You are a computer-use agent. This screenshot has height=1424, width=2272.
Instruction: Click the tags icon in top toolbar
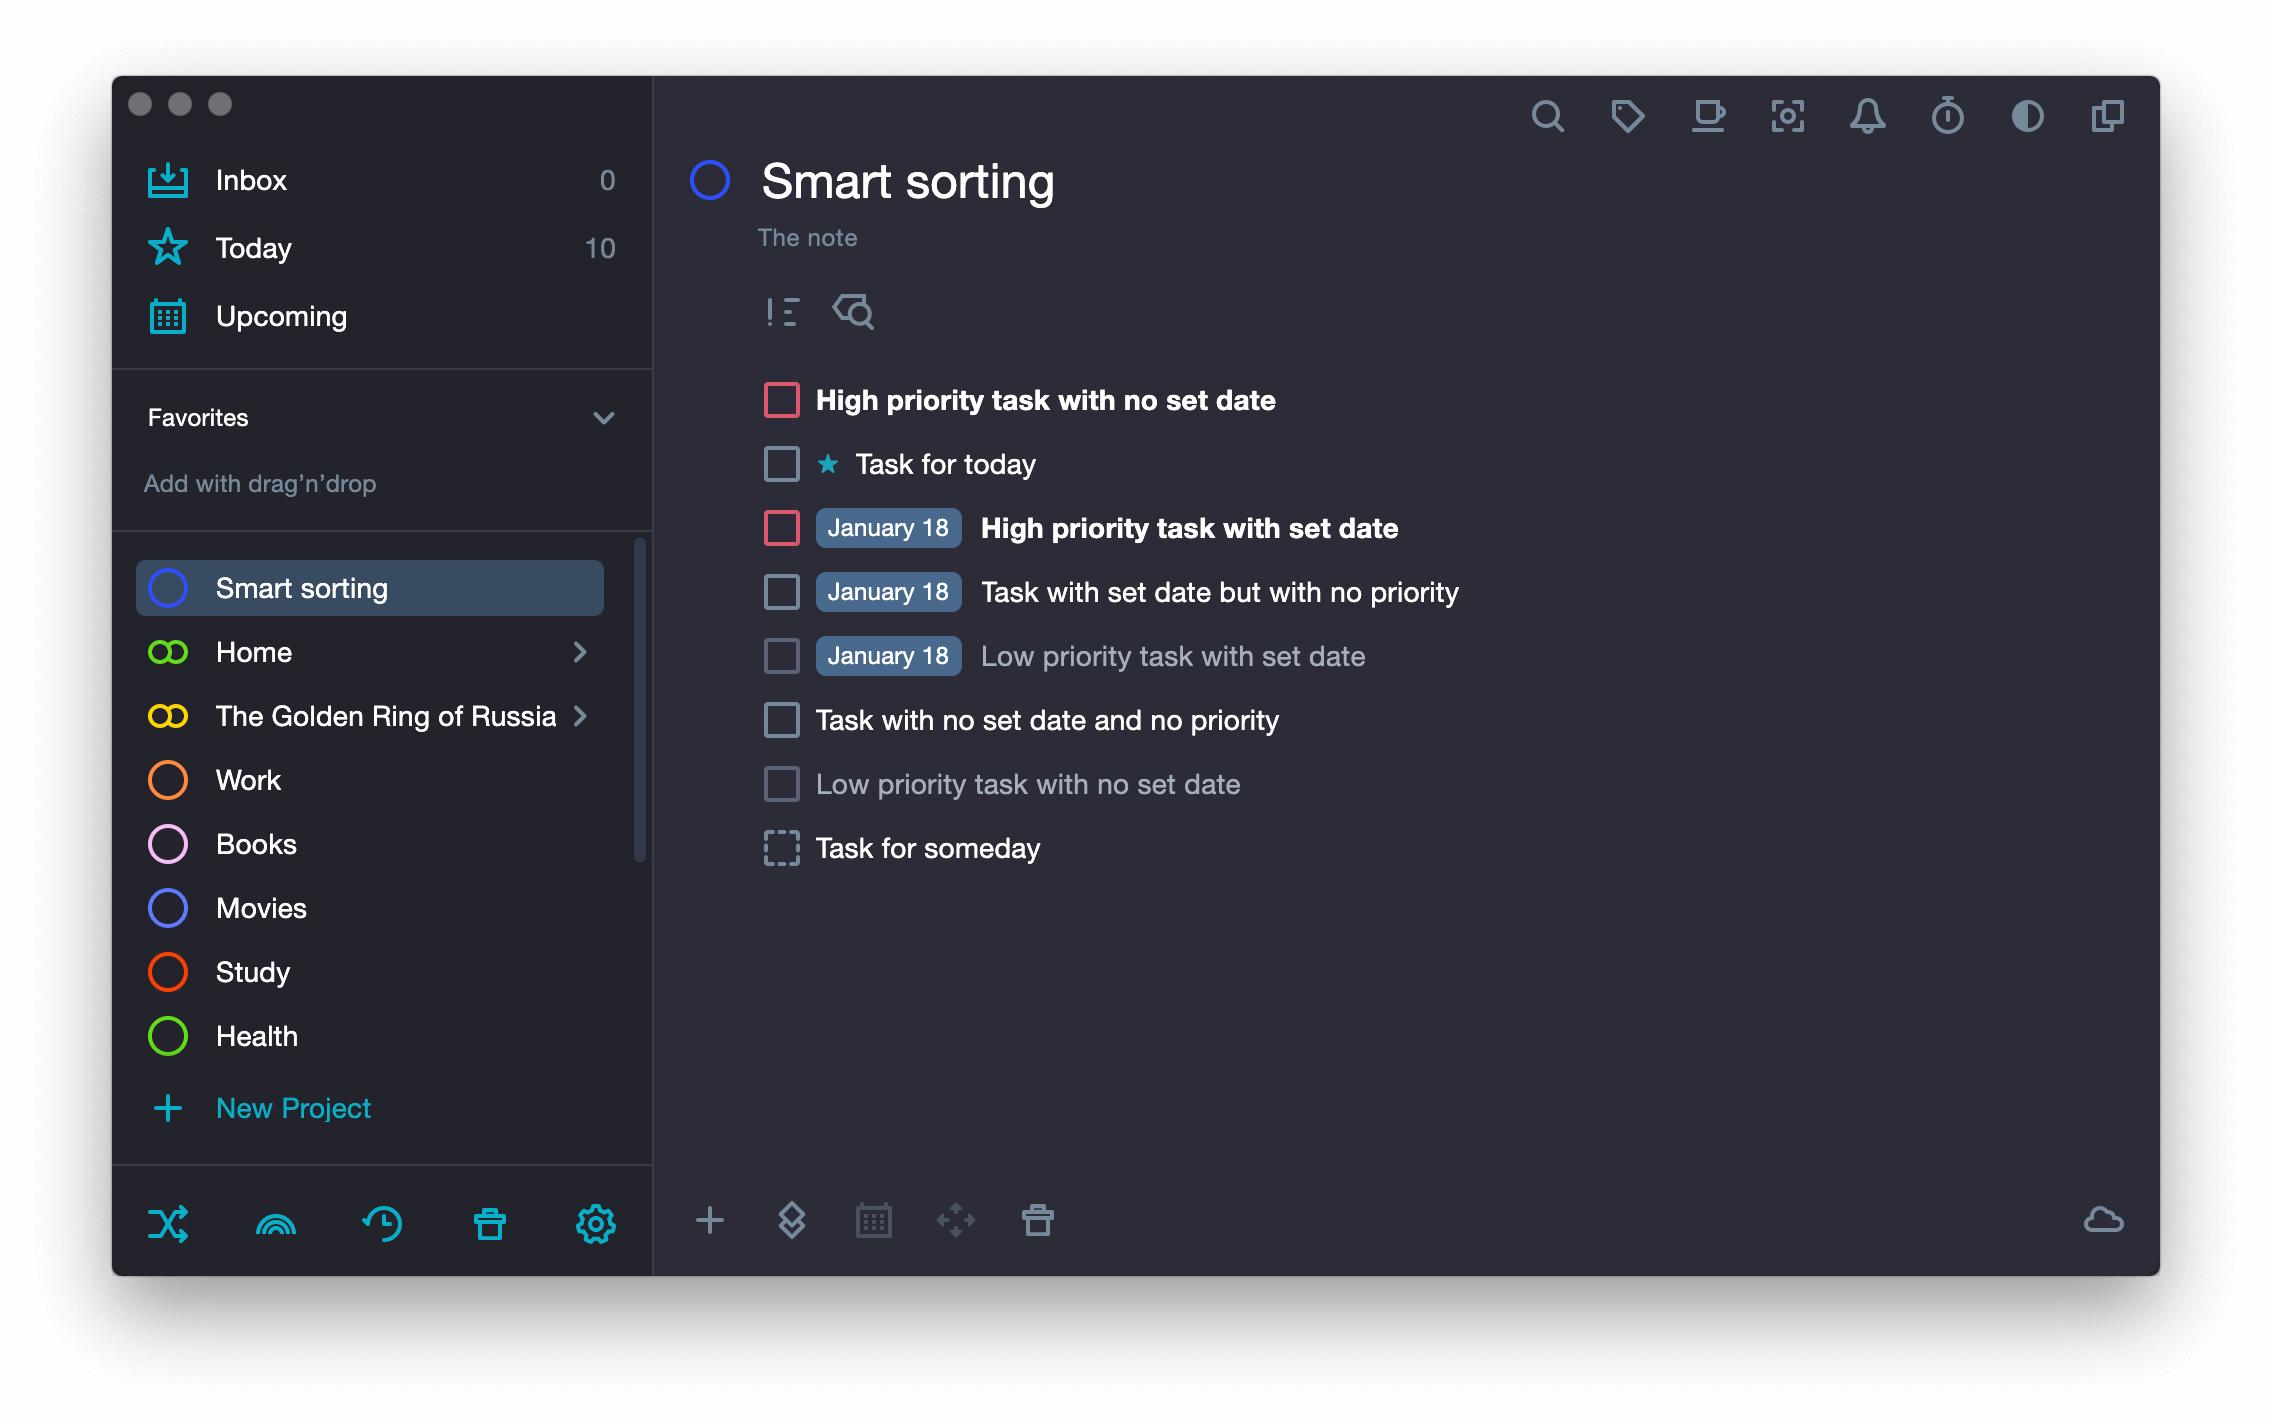(1627, 117)
